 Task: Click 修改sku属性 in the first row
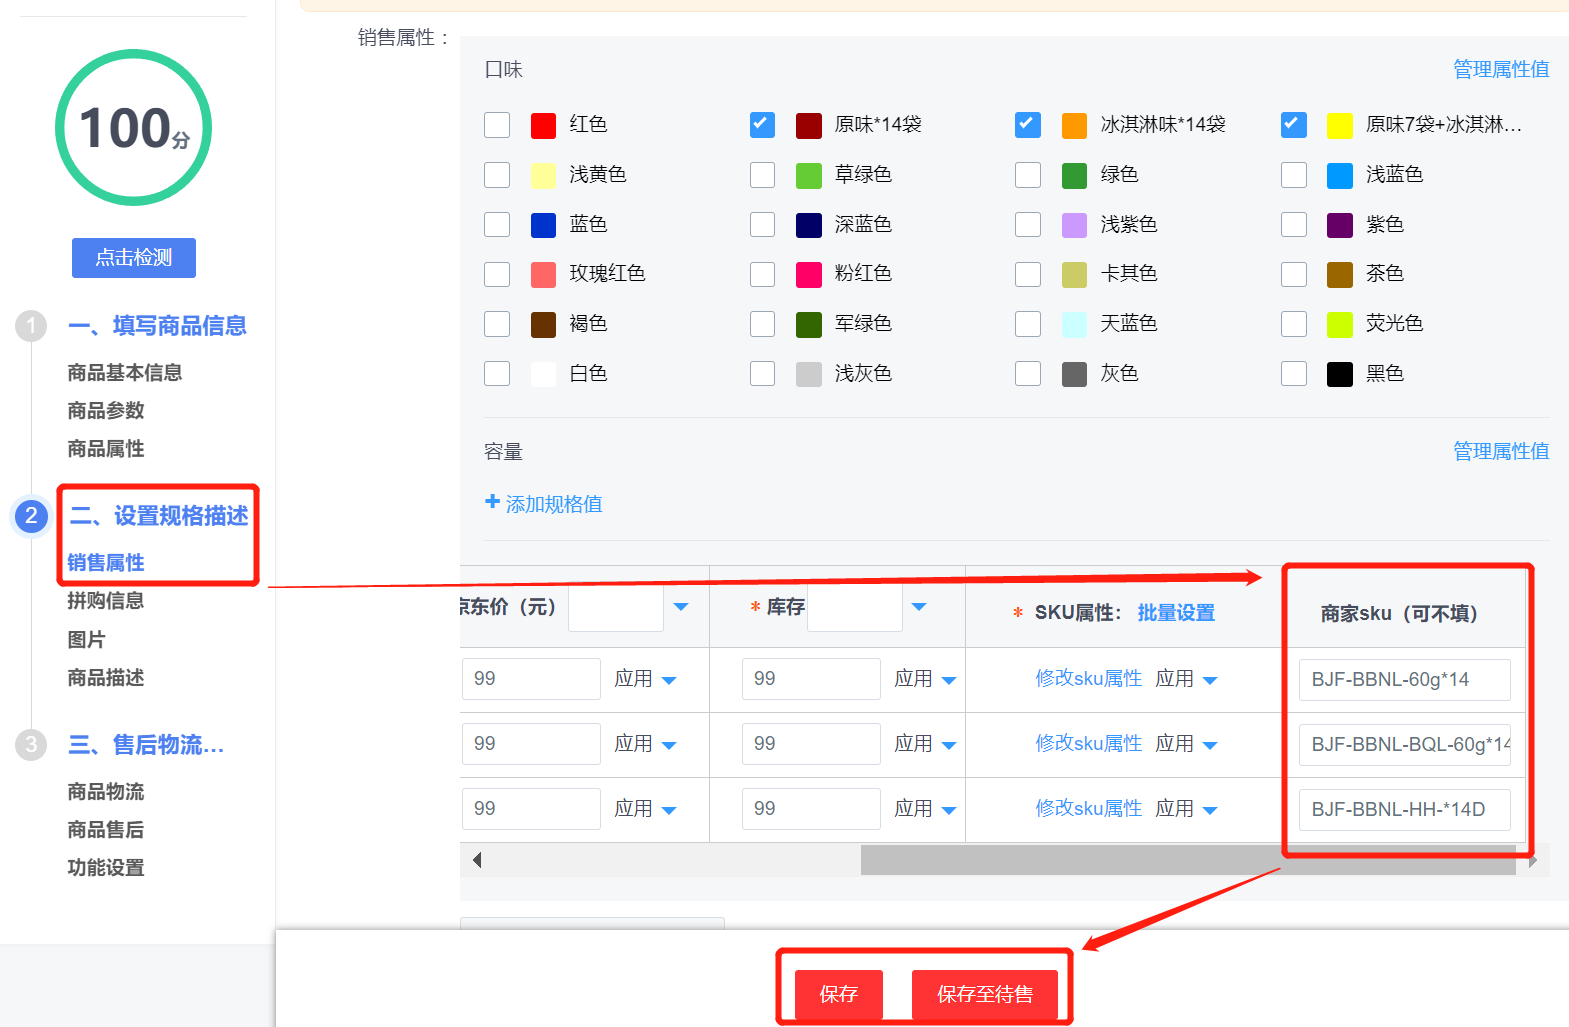(1088, 678)
